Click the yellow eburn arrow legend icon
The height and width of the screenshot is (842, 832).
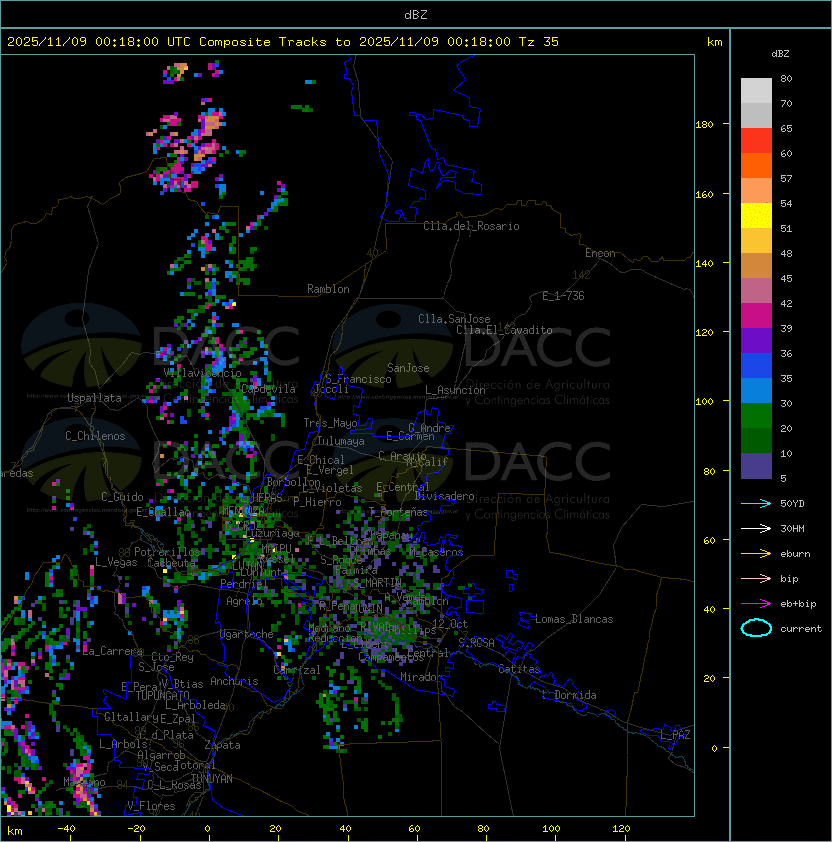coord(756,554)
